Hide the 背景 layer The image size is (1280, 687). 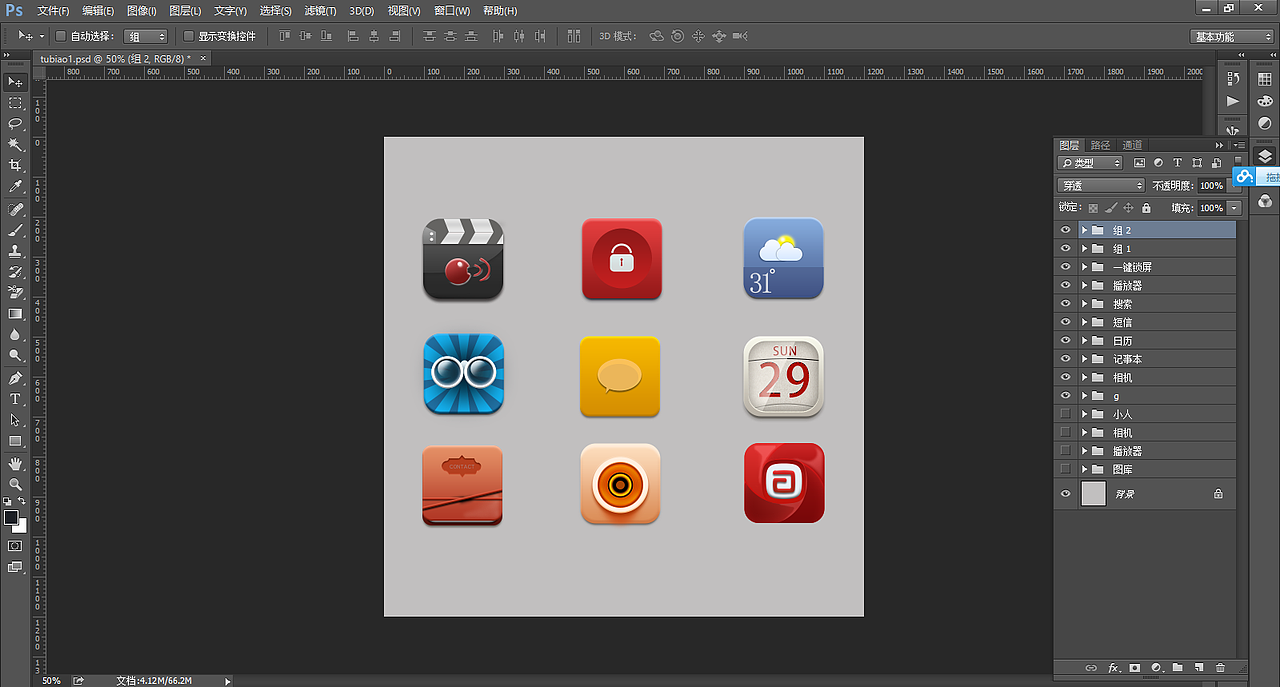coord(1065,493)
